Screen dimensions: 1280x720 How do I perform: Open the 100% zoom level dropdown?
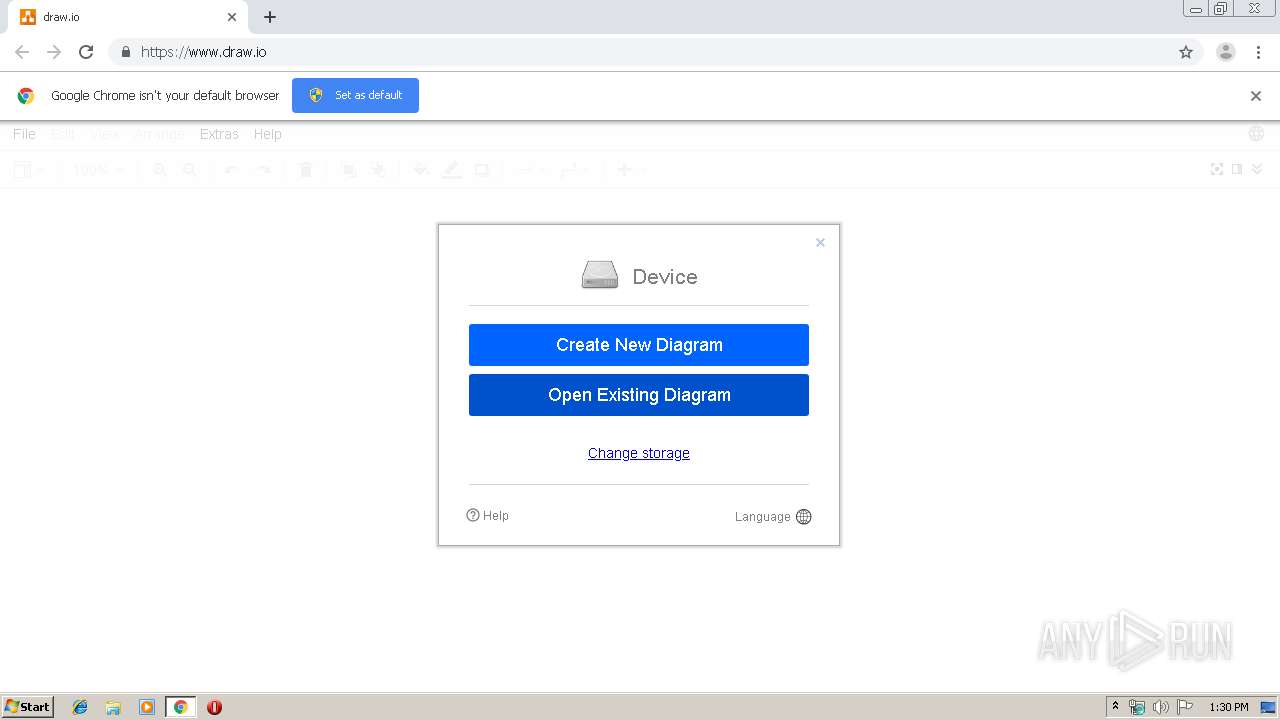coord(97,170)
